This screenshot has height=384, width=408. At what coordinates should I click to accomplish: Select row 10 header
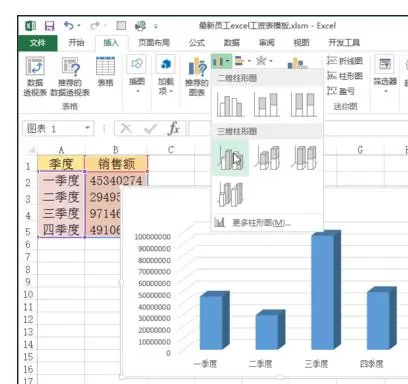(x=28, y=294)
